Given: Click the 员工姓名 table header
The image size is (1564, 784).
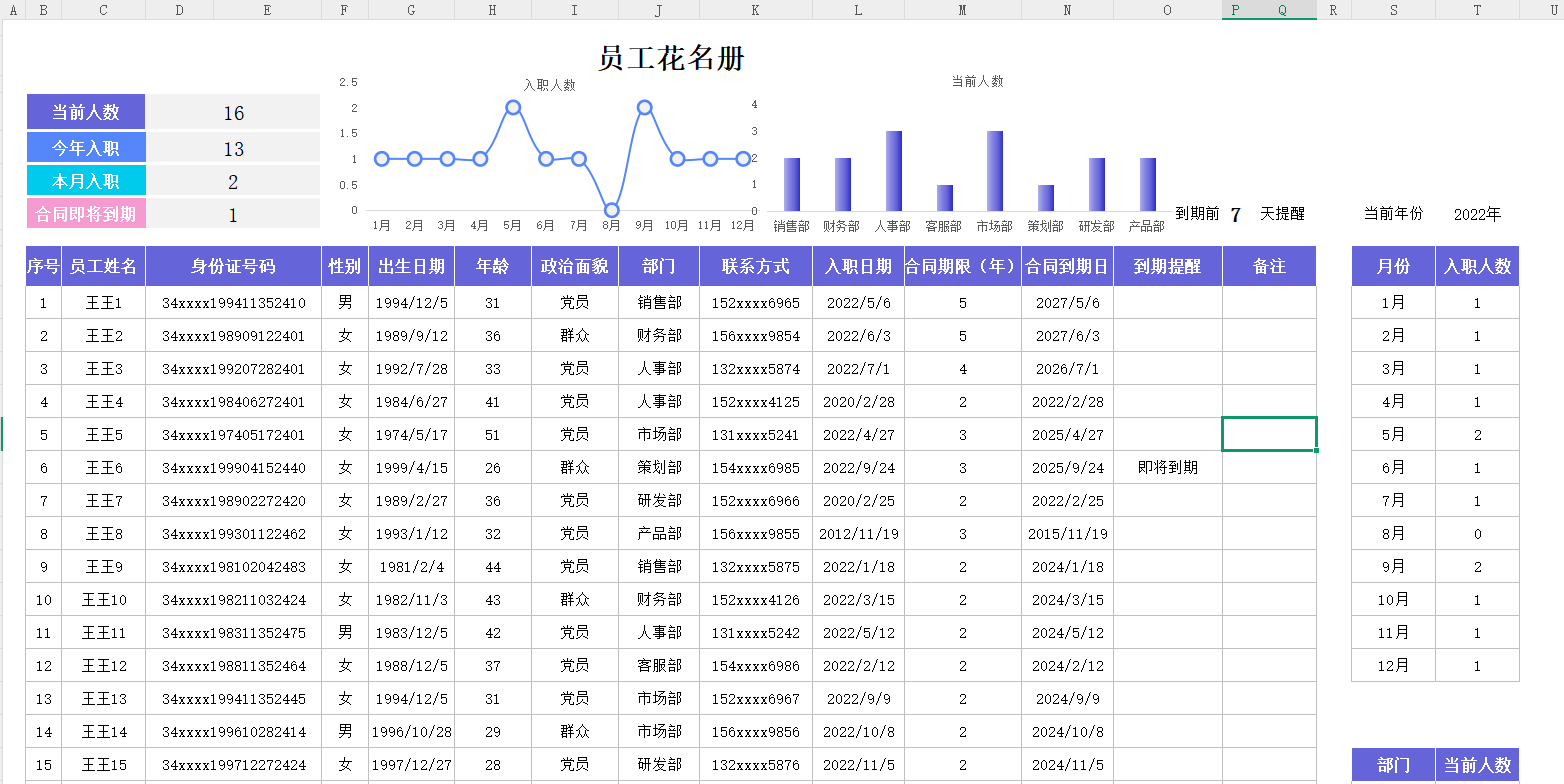Looking at the screenshot, I should [103, 265].
